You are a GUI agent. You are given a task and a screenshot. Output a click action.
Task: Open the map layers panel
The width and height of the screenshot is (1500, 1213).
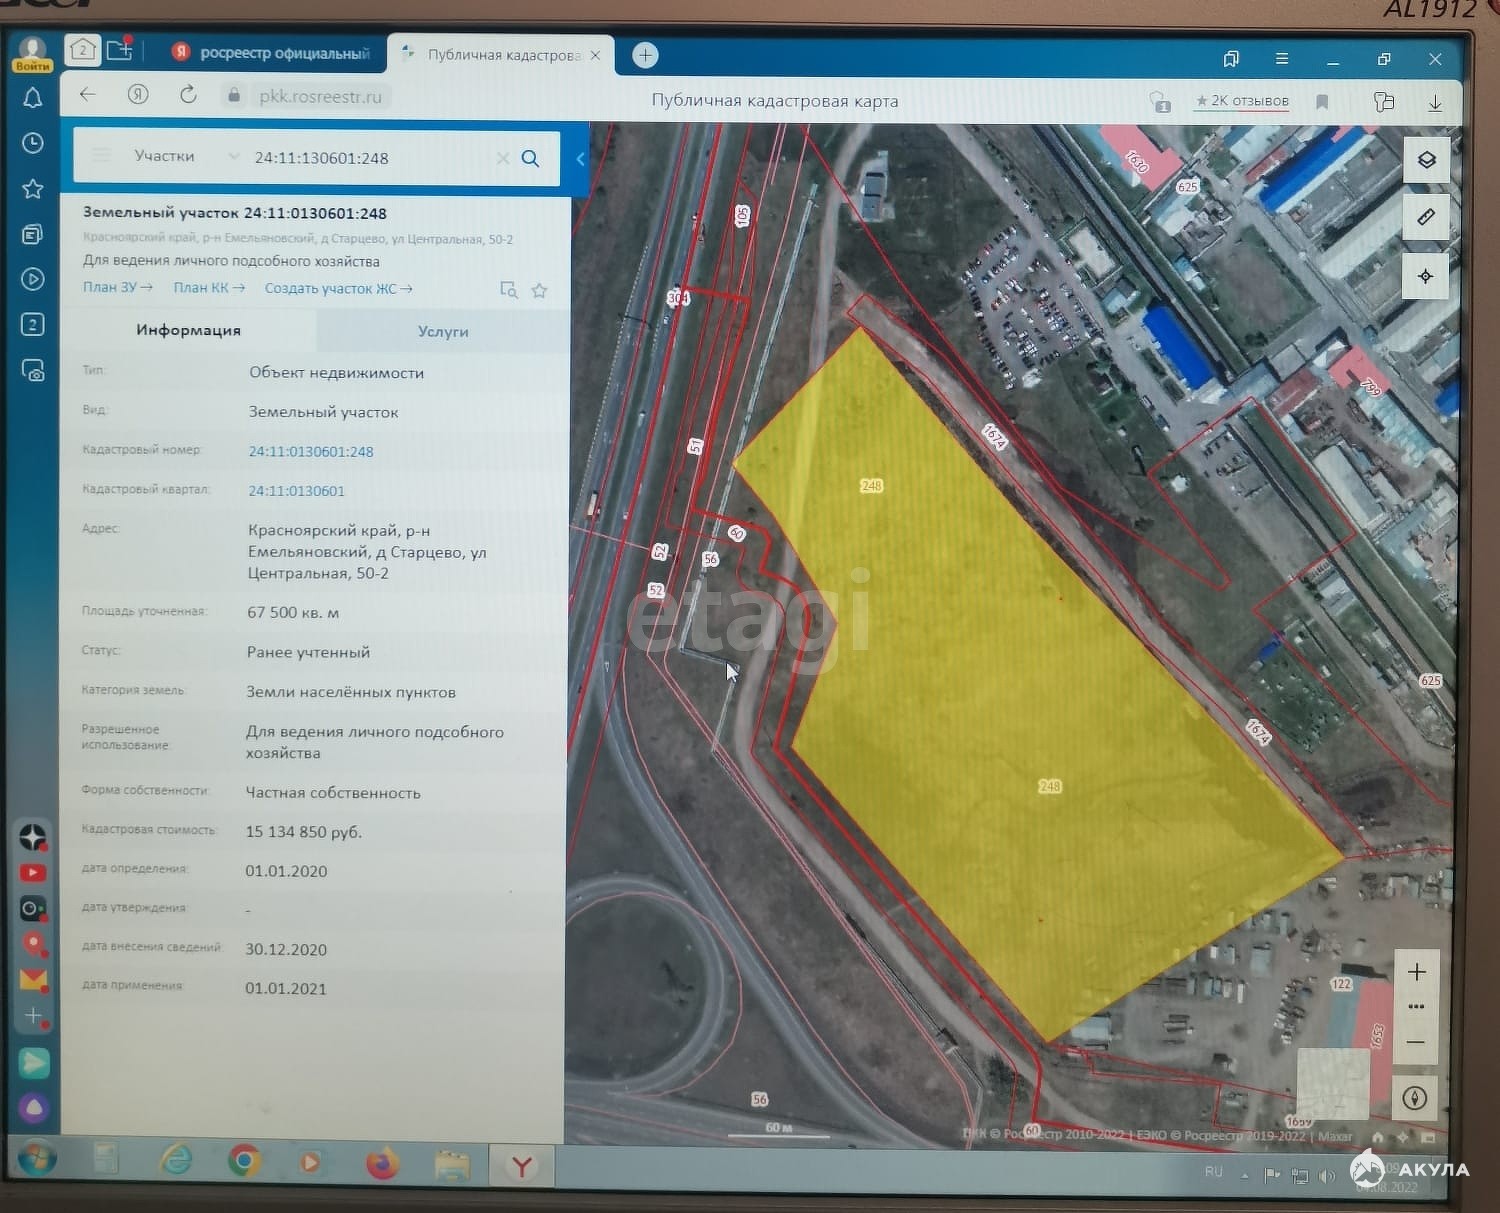(1426, 161)
